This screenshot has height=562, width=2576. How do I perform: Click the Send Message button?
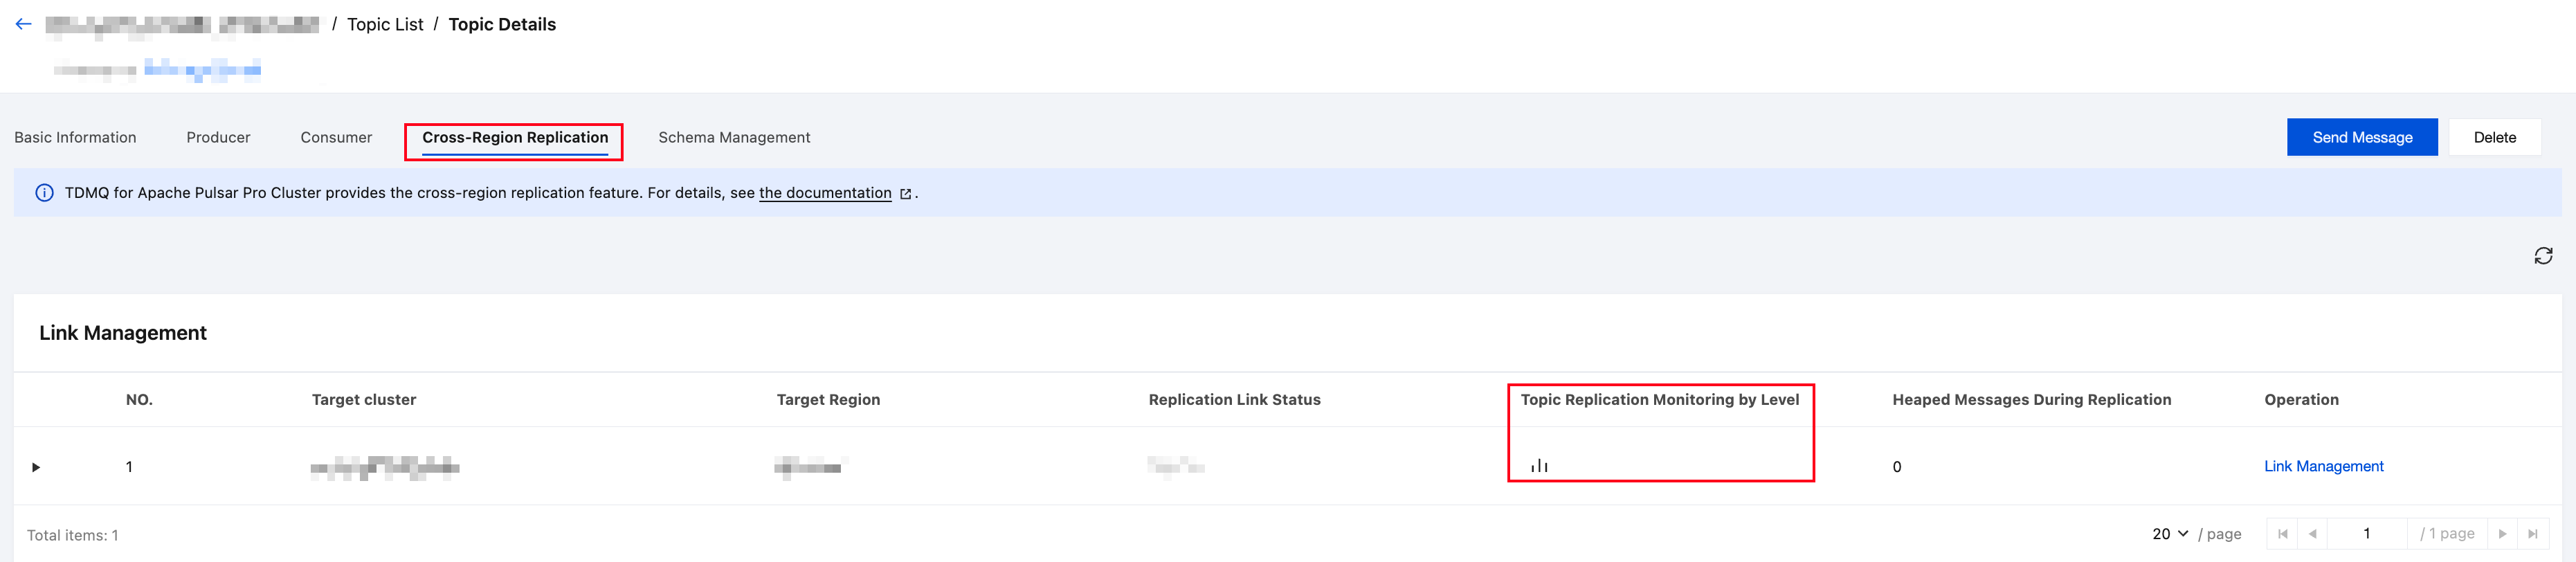pyautogui.click(x=2362, y=137)
